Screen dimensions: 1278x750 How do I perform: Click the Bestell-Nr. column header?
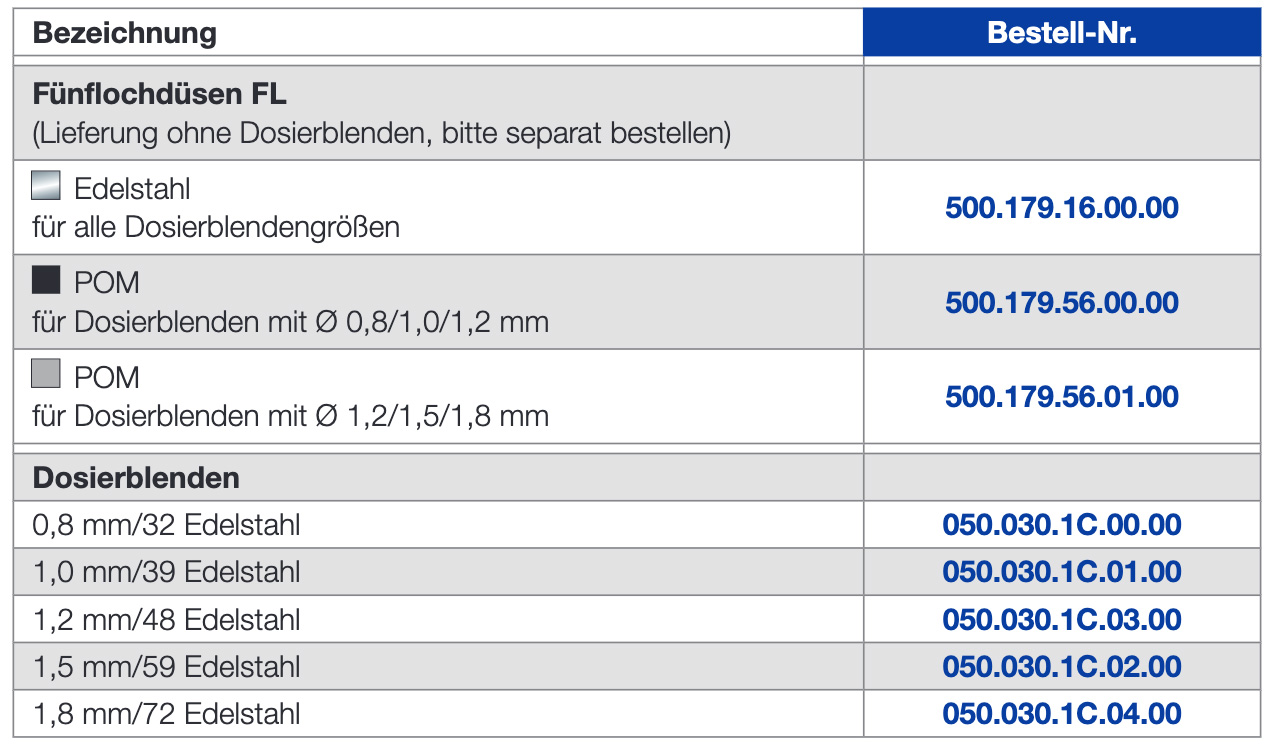[1061, 33]
